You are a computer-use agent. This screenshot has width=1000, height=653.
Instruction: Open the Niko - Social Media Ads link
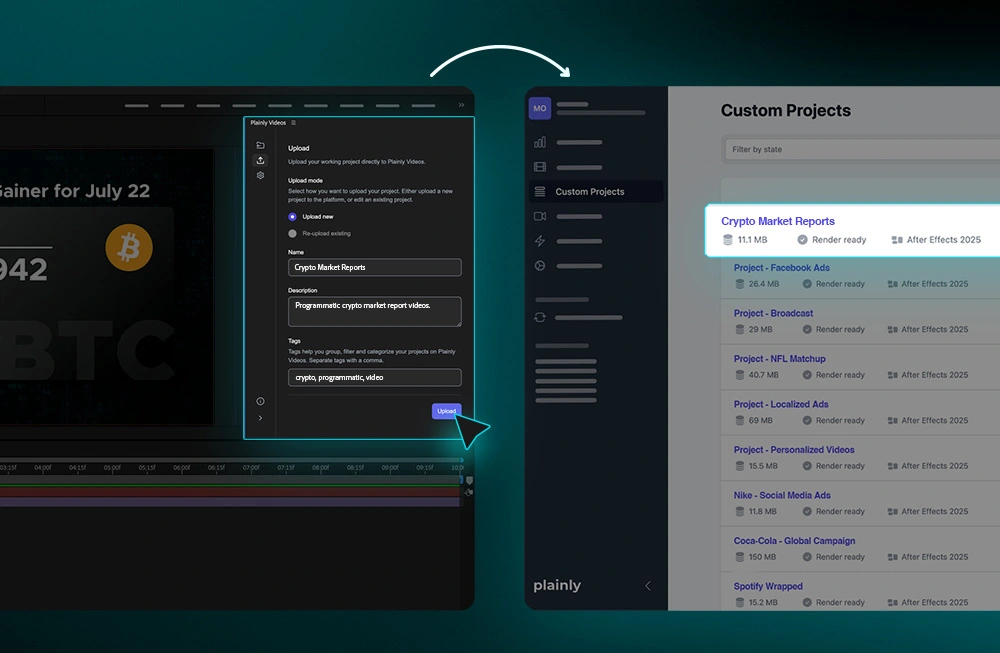pyautogui.click(x=782, y=495)
